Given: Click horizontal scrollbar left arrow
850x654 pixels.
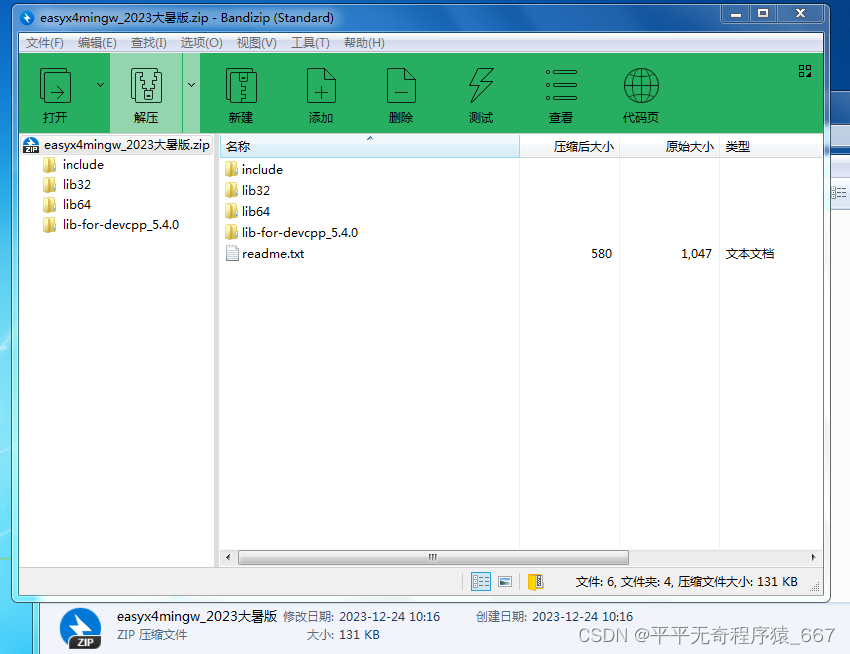Looking at the screenshot, I should coord(228,557).
